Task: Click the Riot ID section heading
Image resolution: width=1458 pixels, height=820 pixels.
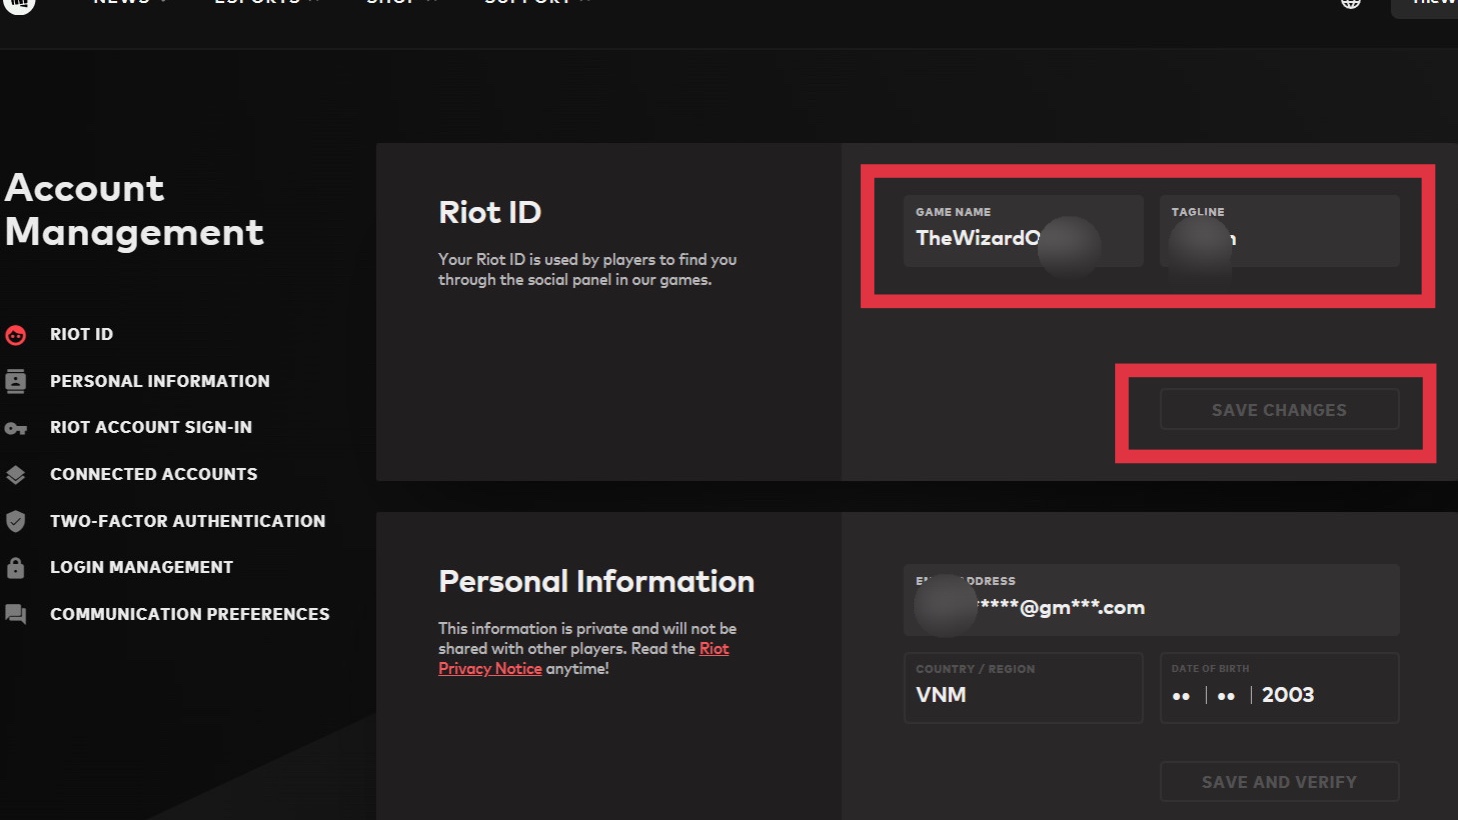Action: tap(490, 212)
